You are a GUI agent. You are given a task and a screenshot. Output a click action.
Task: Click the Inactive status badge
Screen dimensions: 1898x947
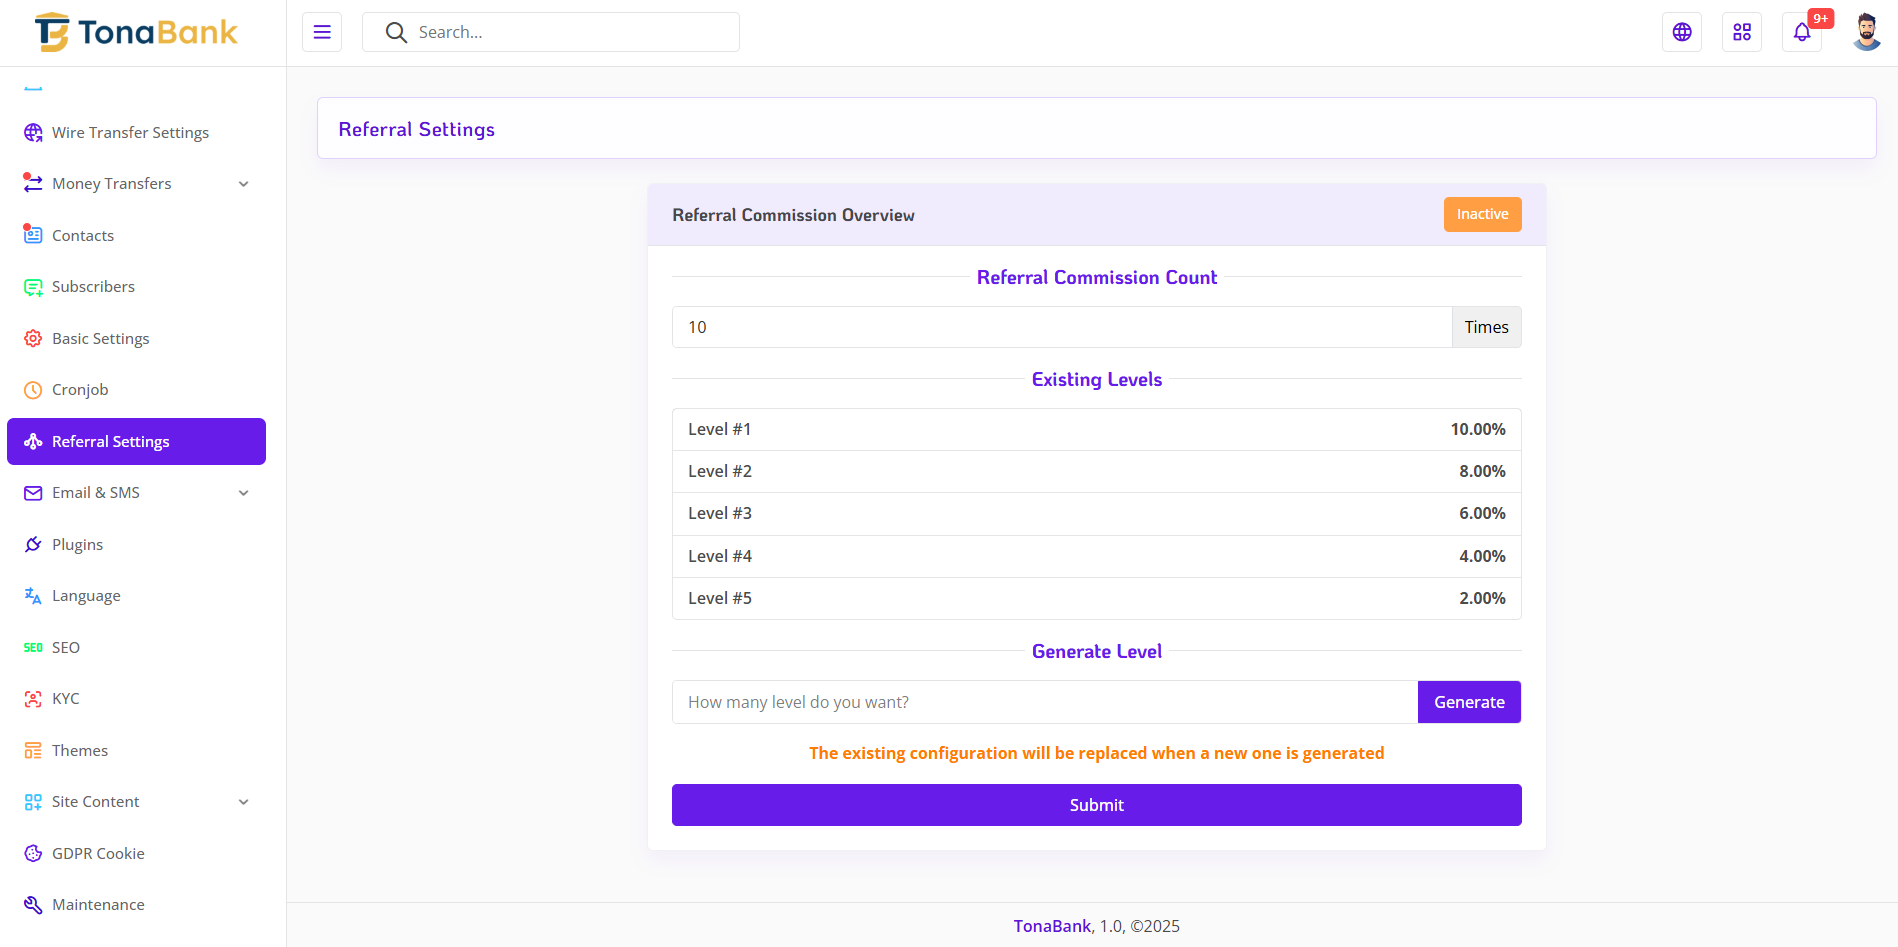click(x=1482, y=214)
